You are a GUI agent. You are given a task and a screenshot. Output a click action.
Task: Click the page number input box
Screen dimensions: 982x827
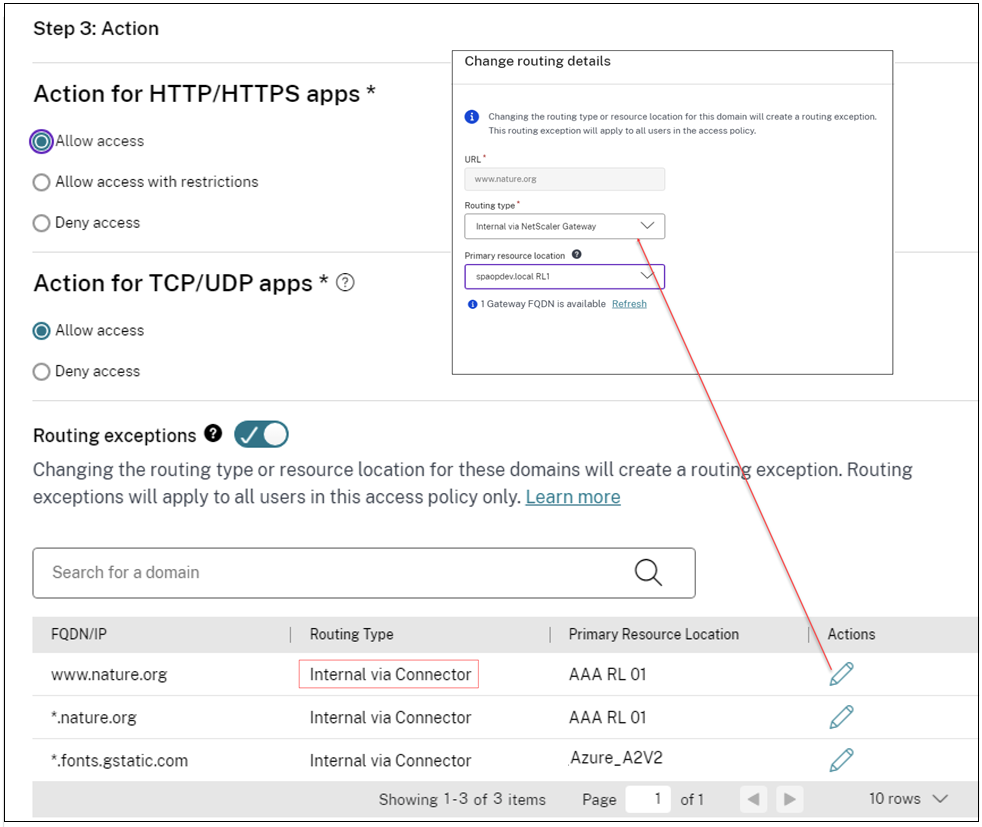tap(649, 798)
